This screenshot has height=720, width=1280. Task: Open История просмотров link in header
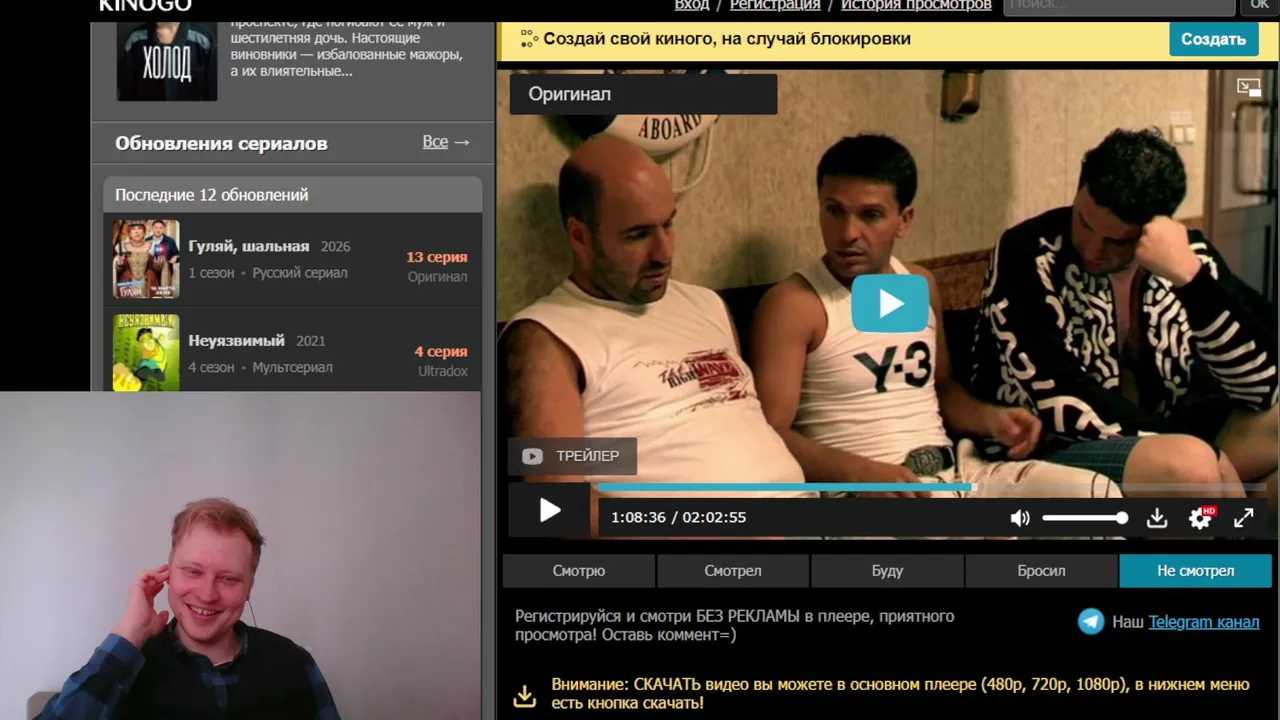point(916,5)
